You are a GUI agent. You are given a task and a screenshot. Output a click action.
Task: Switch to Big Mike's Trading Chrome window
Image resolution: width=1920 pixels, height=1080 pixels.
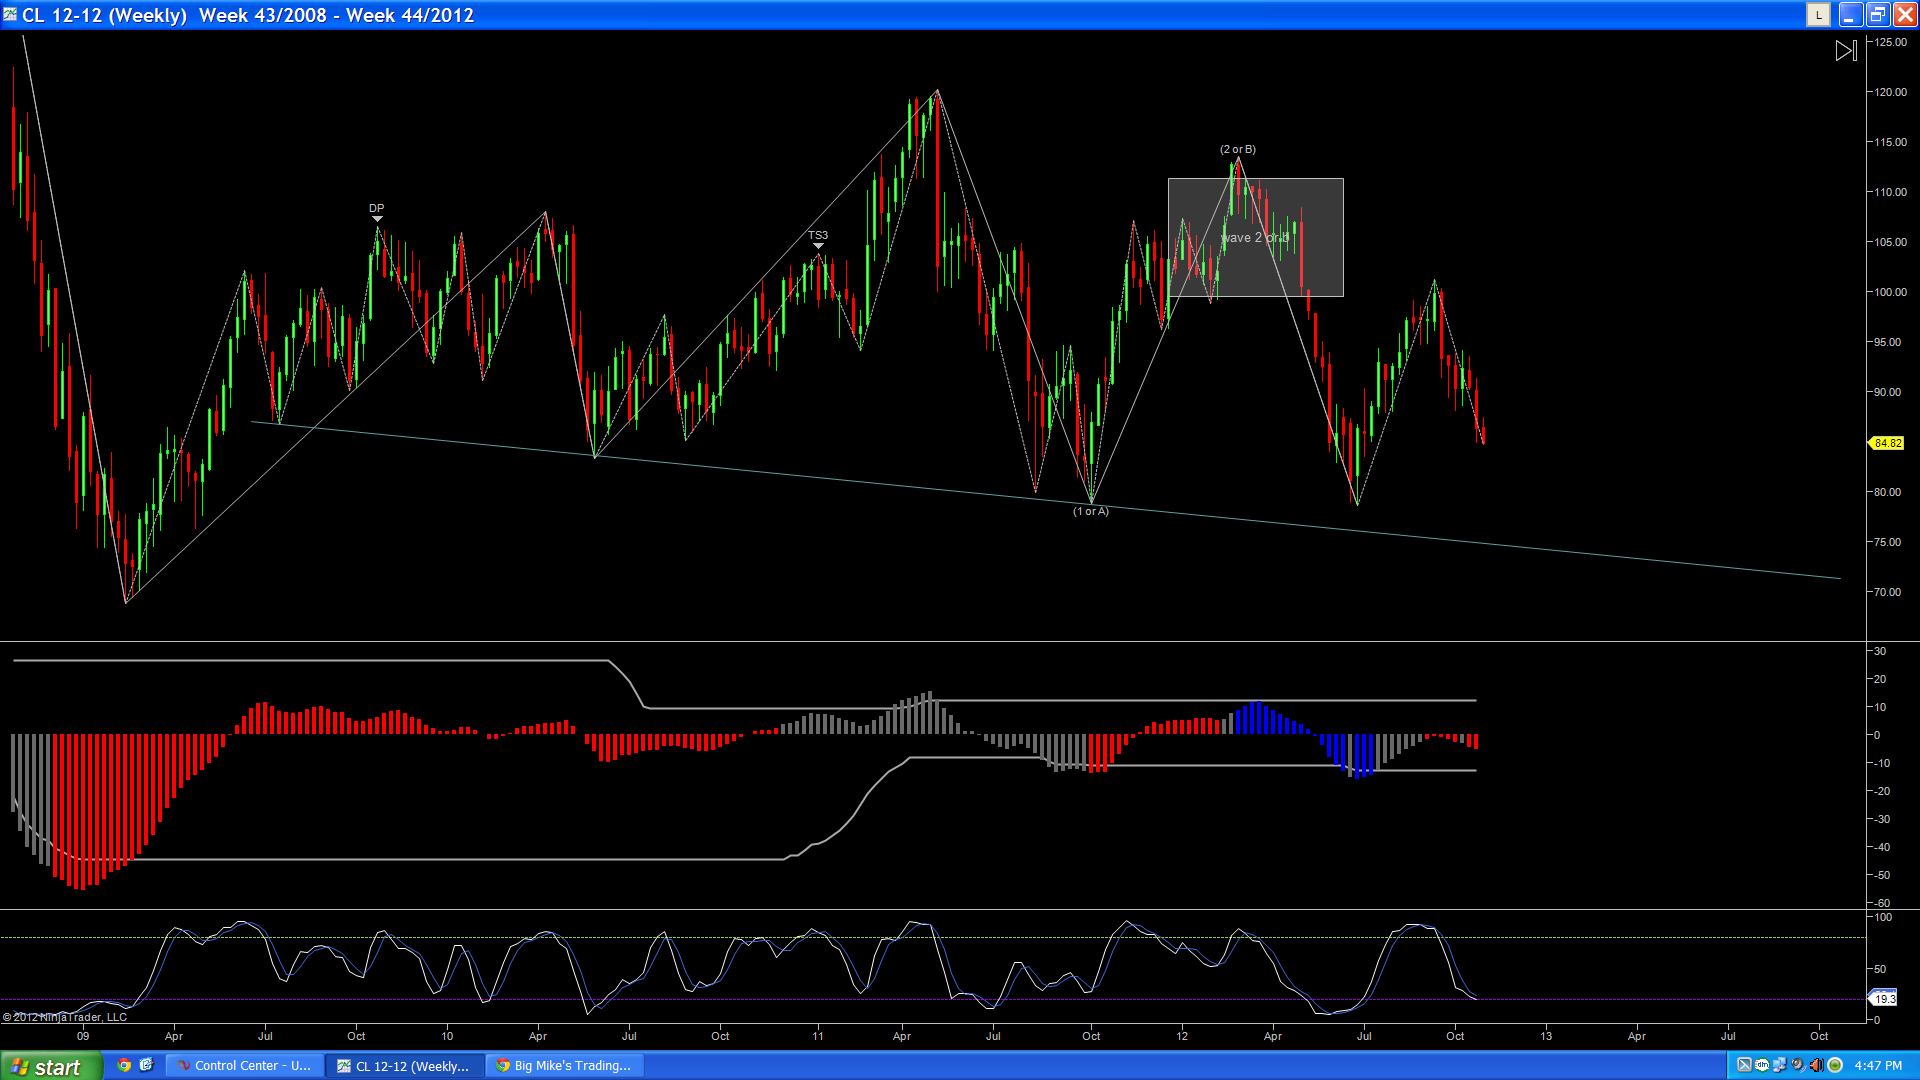tap(565, 1066)
